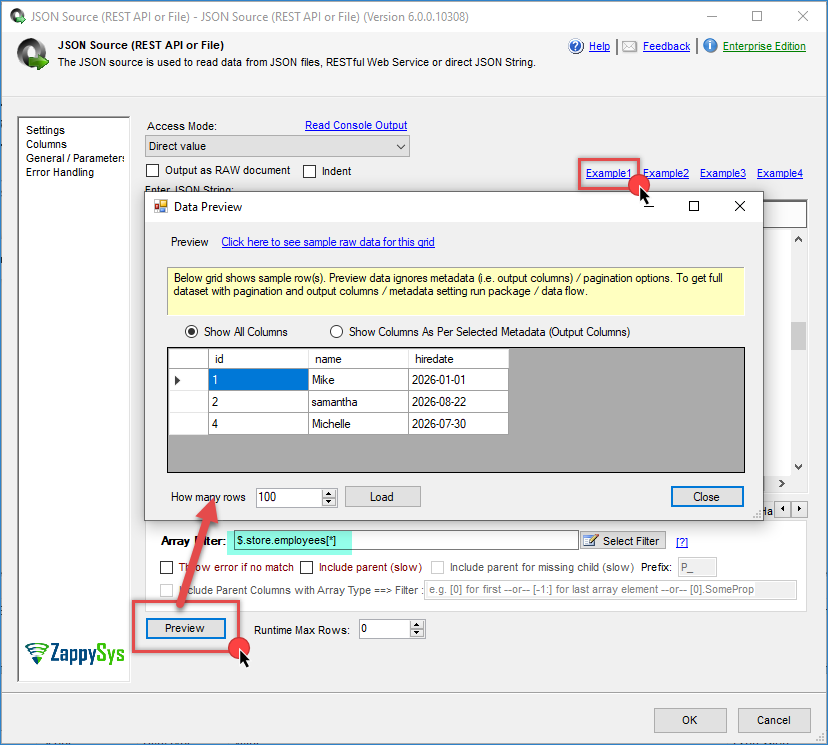Enable Include parent (slow) checkbox
828x745 pixels.
pyautogui.click(x=306, y=567)
